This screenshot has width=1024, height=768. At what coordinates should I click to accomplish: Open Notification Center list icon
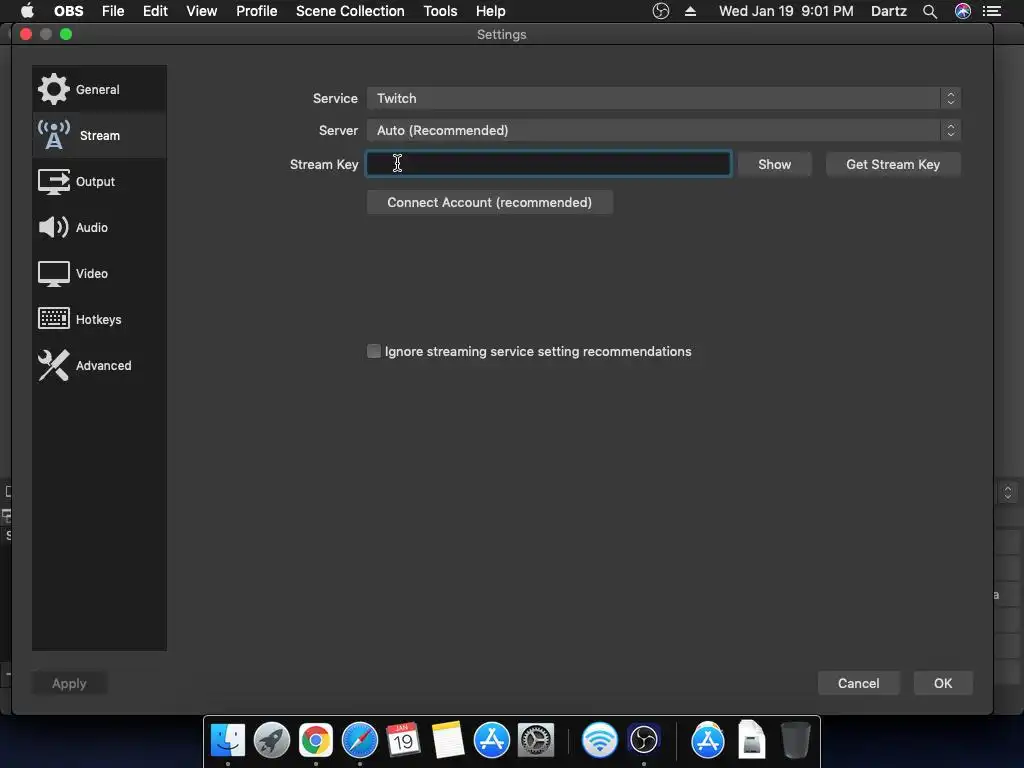992,11
